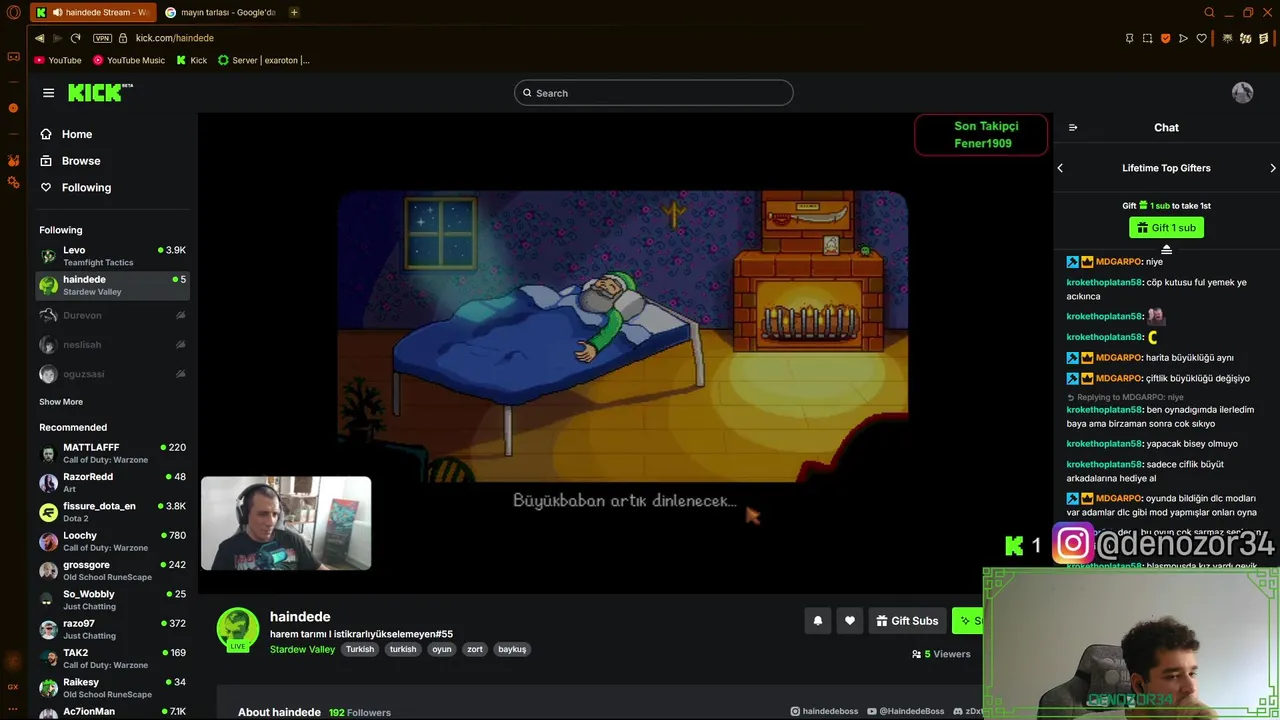The image size is (1280, 720).
Task: Collapse the gifters banner arrow
Action: 1166,248
